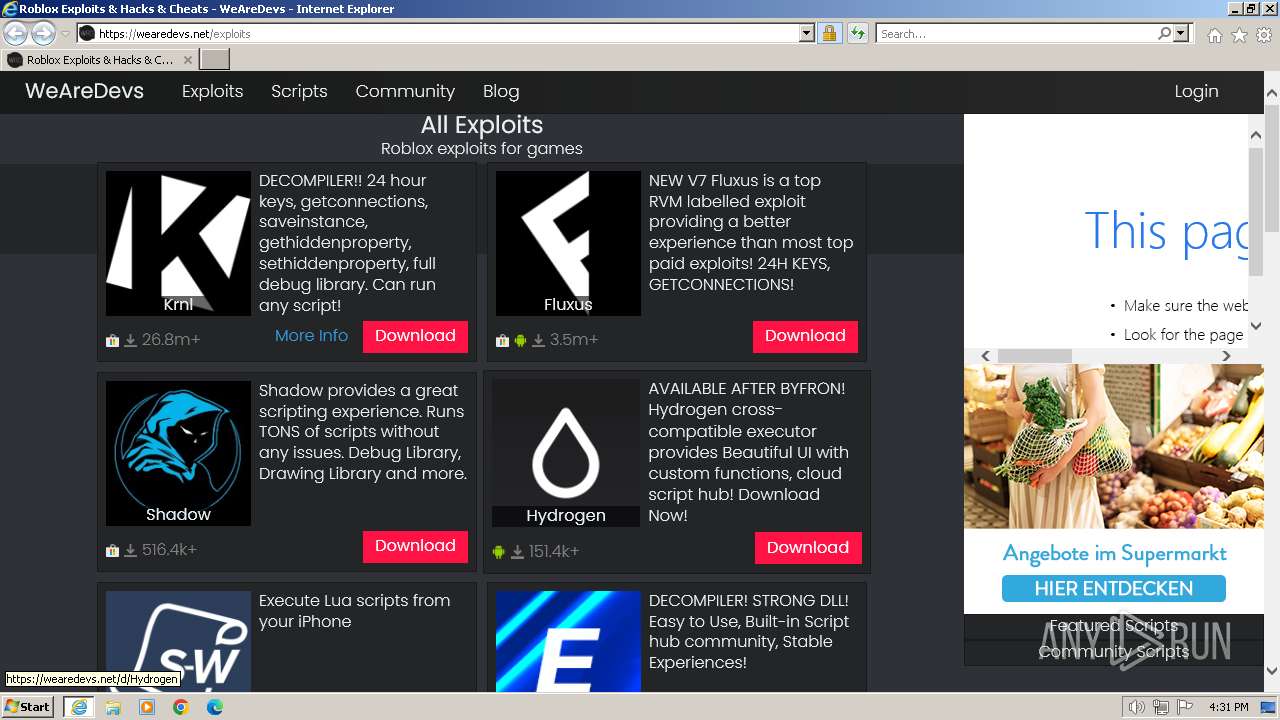This screenshot has height=720, width=1280.
Task: Click the refresh page icon
Action: point(857,33)
